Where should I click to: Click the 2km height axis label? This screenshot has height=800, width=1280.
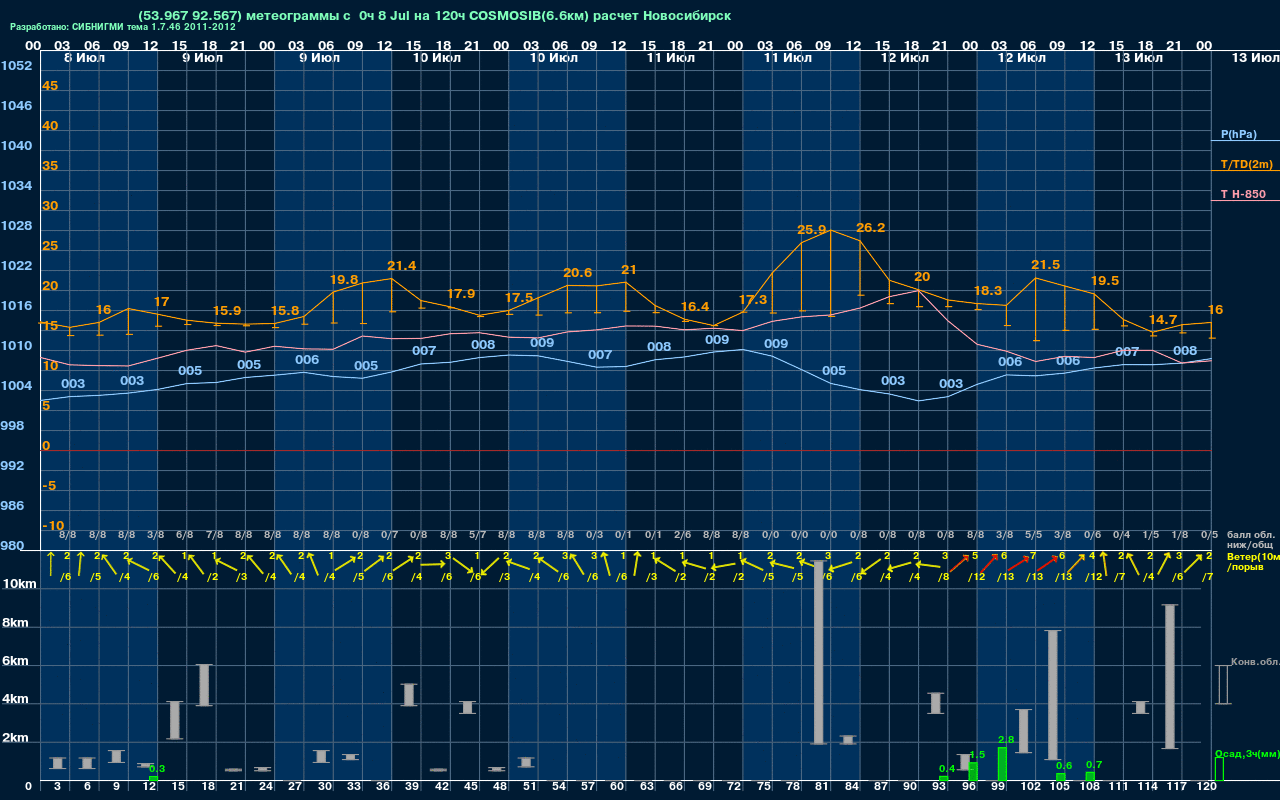pos(15,740)
